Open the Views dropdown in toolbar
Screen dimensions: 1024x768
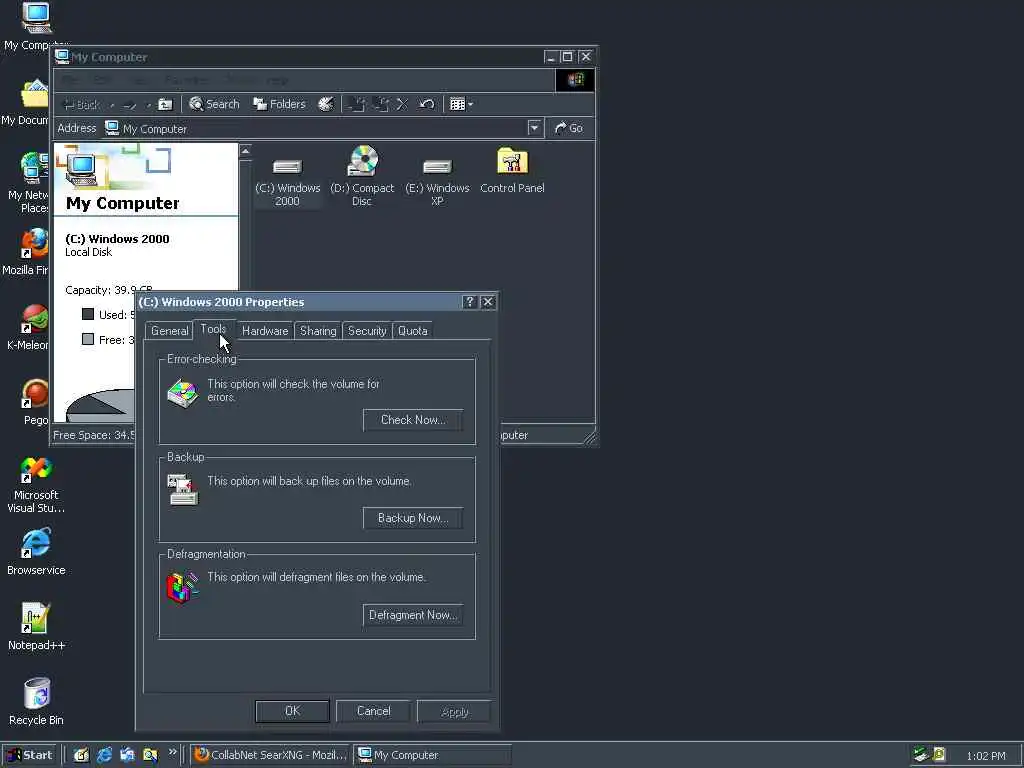(461, 104)
